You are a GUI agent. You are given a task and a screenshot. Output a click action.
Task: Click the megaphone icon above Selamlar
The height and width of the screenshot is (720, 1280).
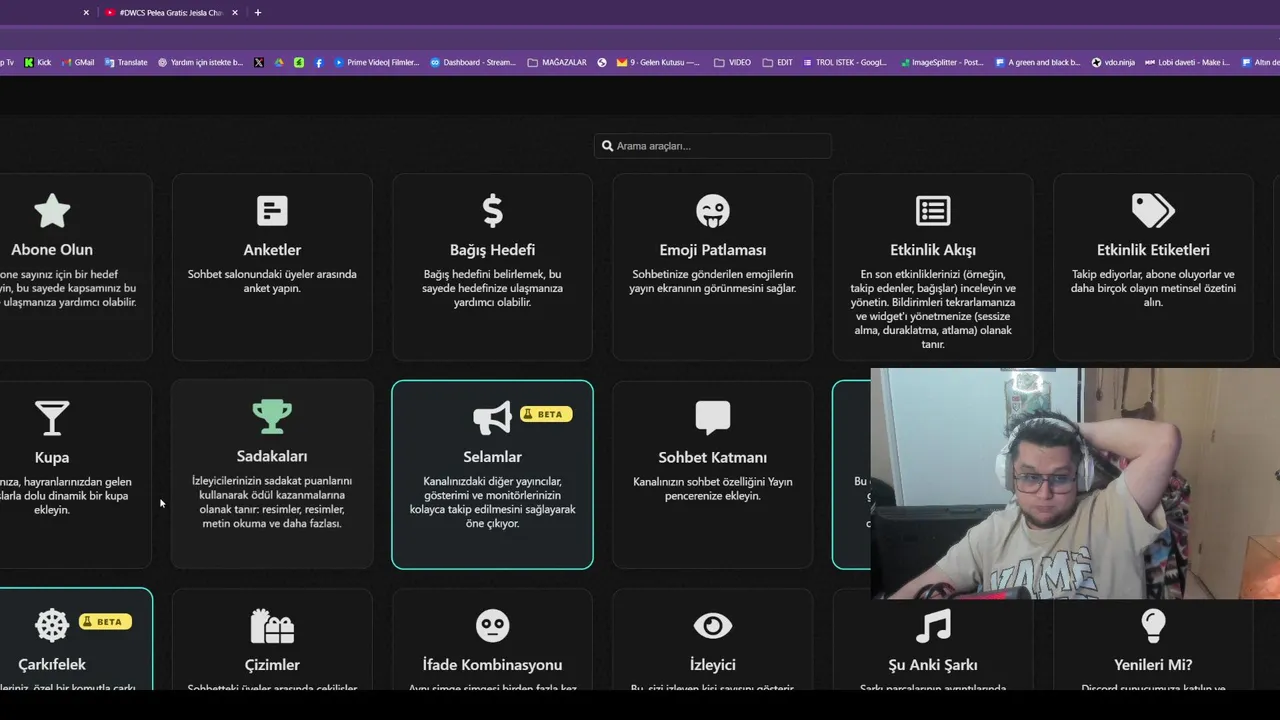(x=492, y=418)
